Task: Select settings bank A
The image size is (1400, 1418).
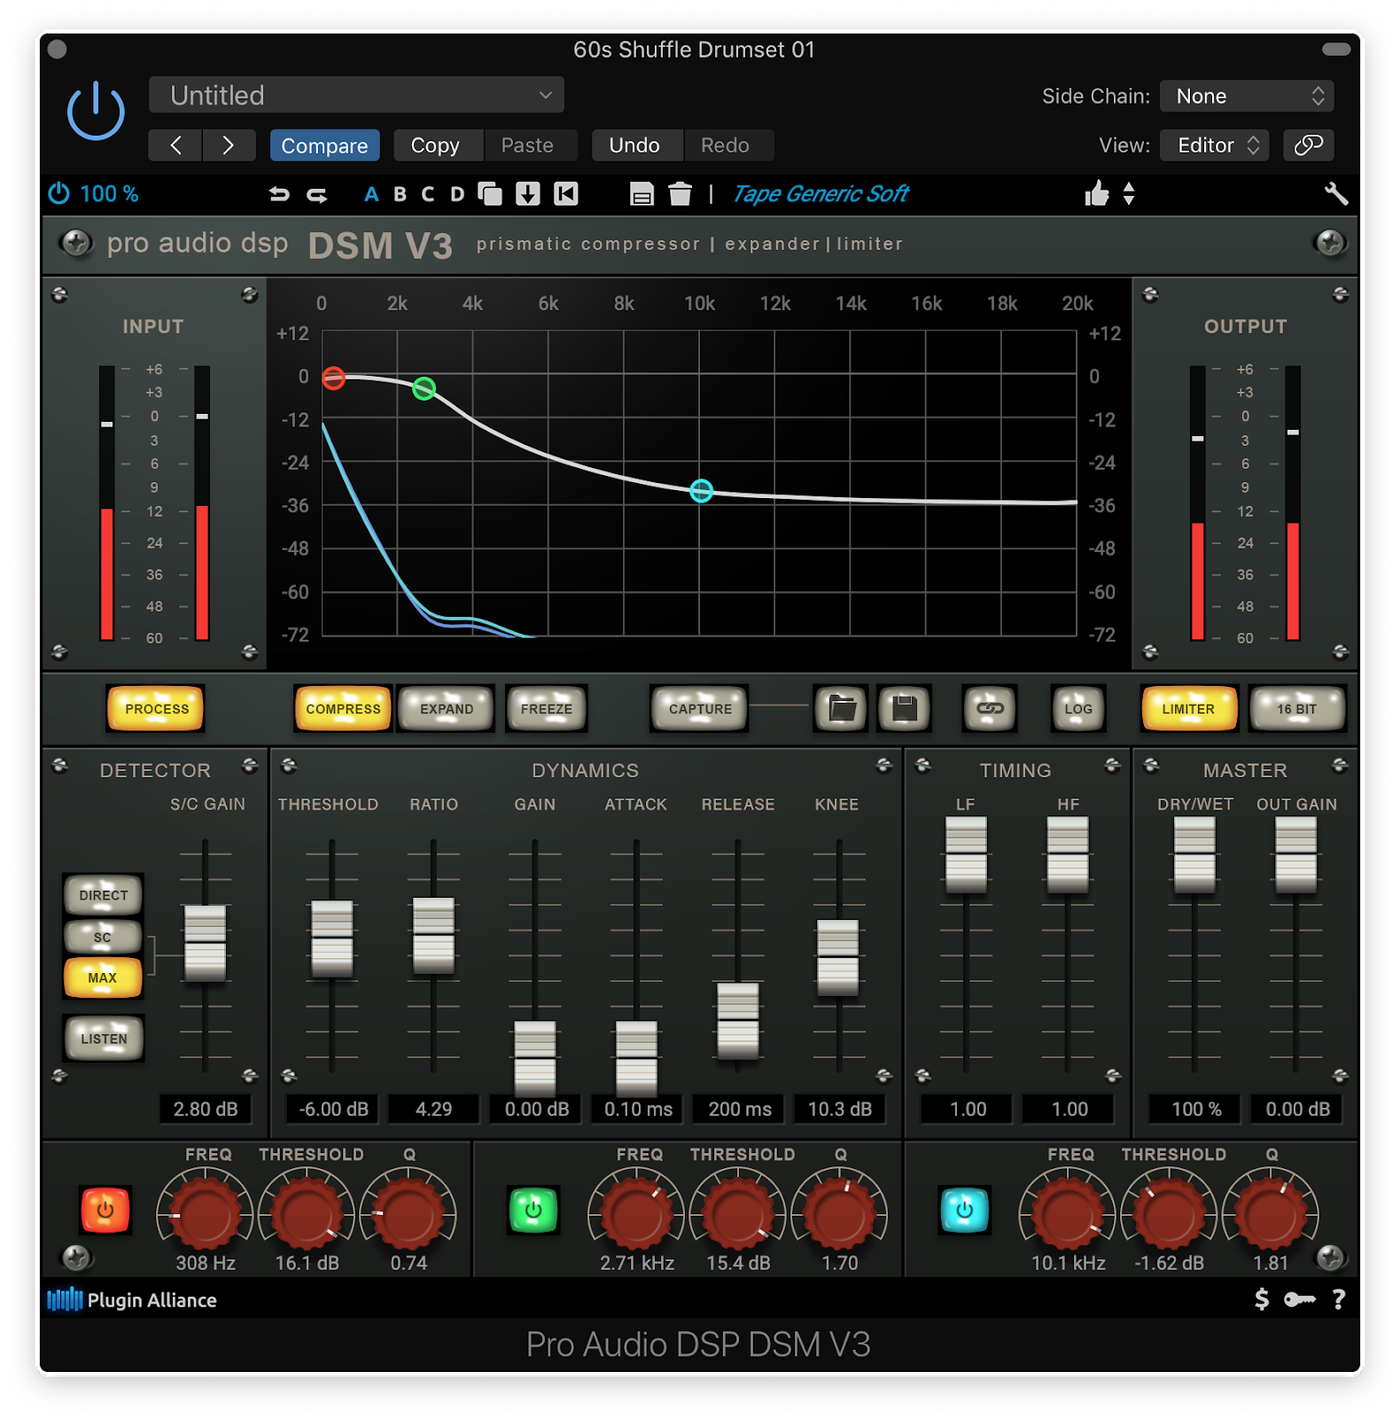Action: 371,194
